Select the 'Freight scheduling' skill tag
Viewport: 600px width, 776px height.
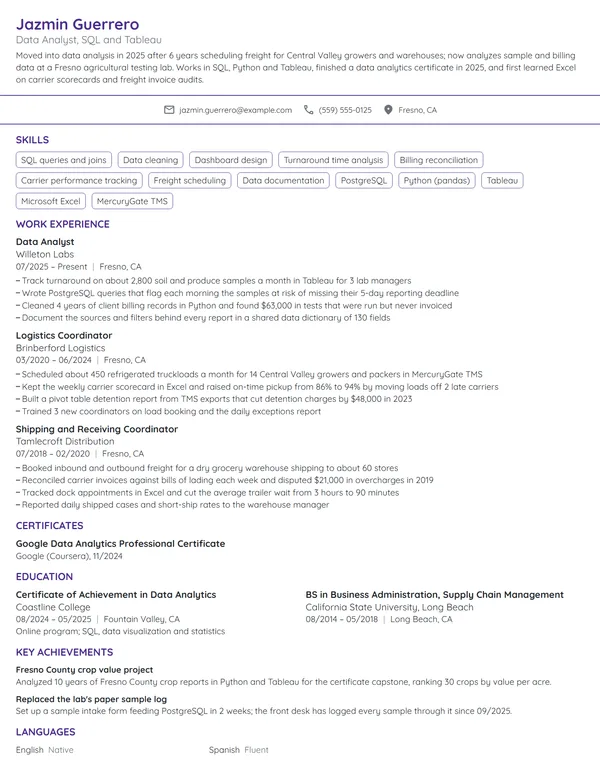coord(190,181)
